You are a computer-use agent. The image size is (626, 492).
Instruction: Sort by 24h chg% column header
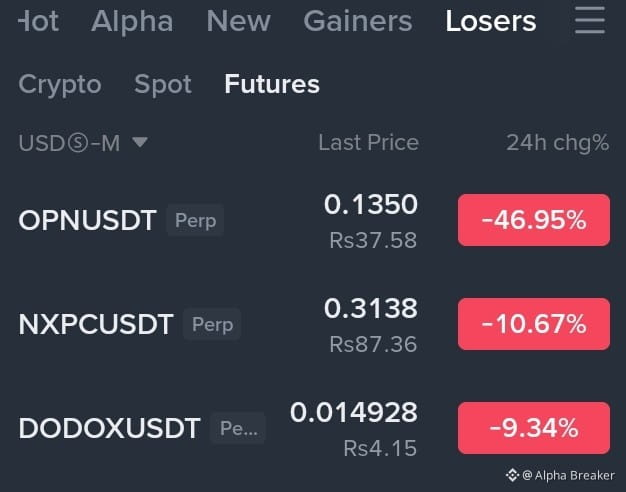point(558,143)
